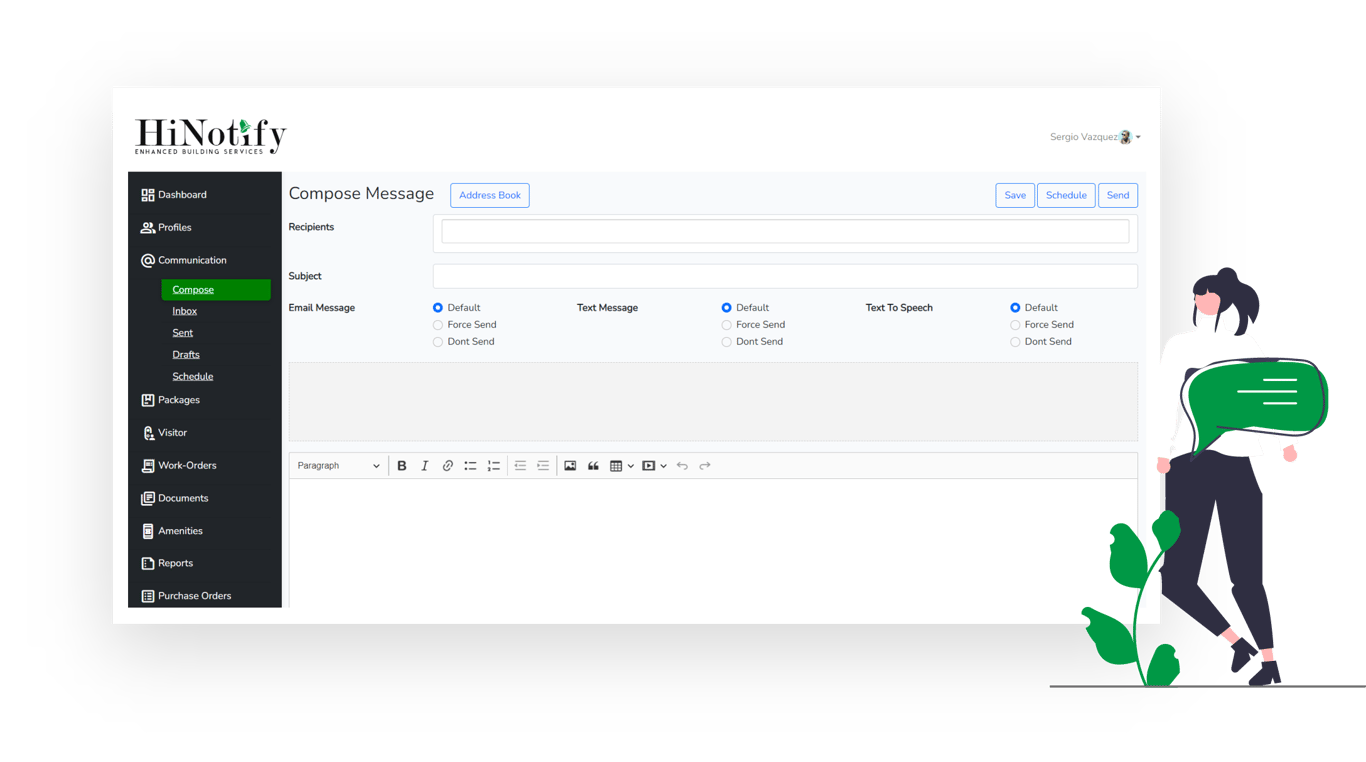Select Force Send for Text Message
This screenshot has width=1366, height=762.
tap(727, 325)
